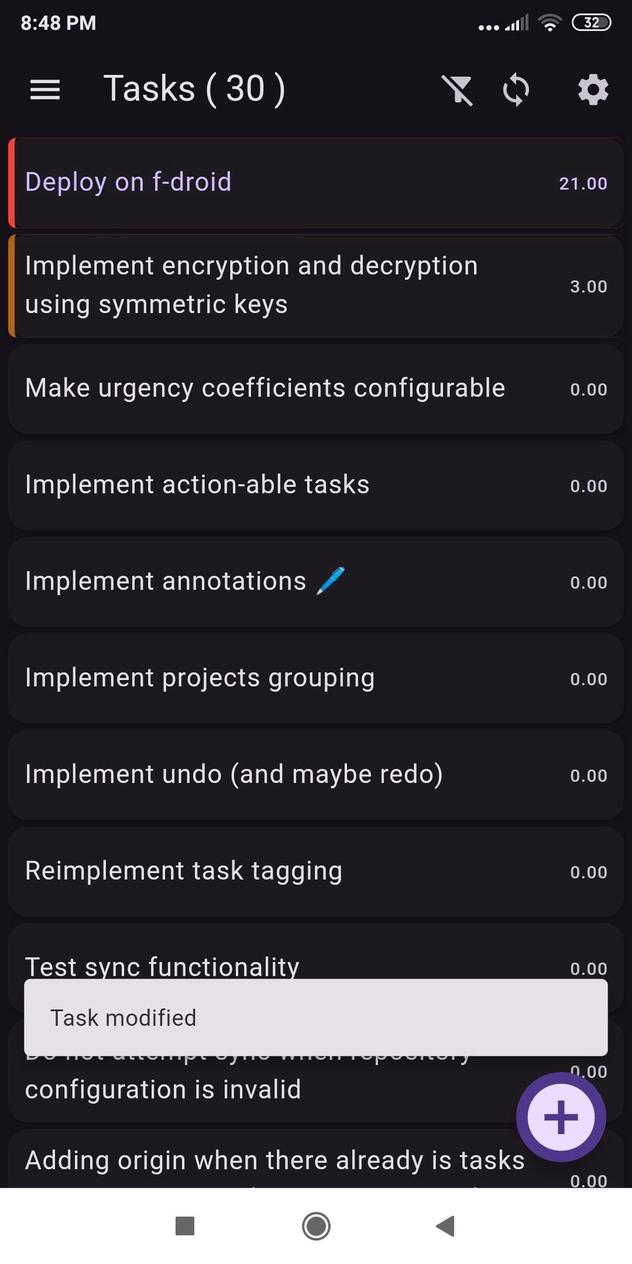Tap the purple plus button to add a task
632x1264 pixels.
(x=561, y=1117)
